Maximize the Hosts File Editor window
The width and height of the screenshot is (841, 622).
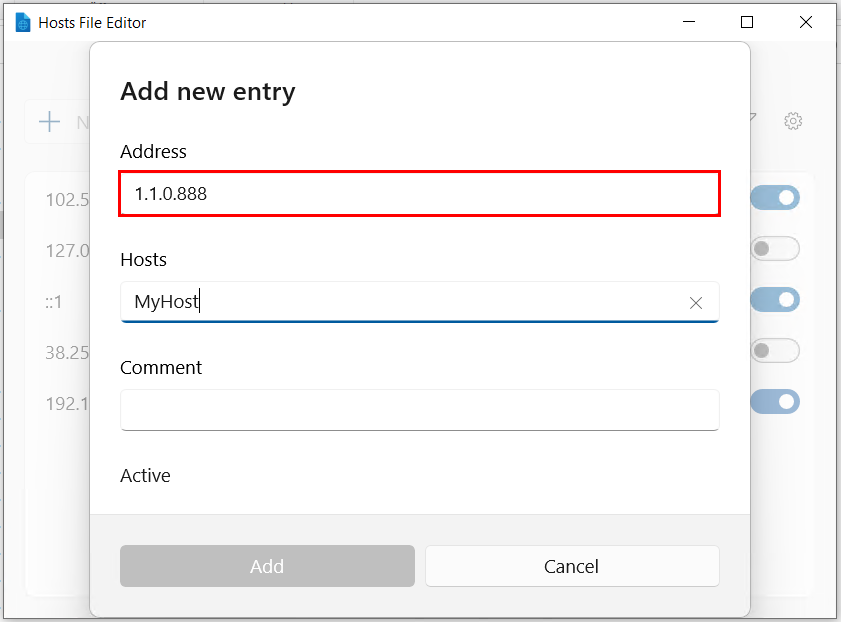point(747,21)
